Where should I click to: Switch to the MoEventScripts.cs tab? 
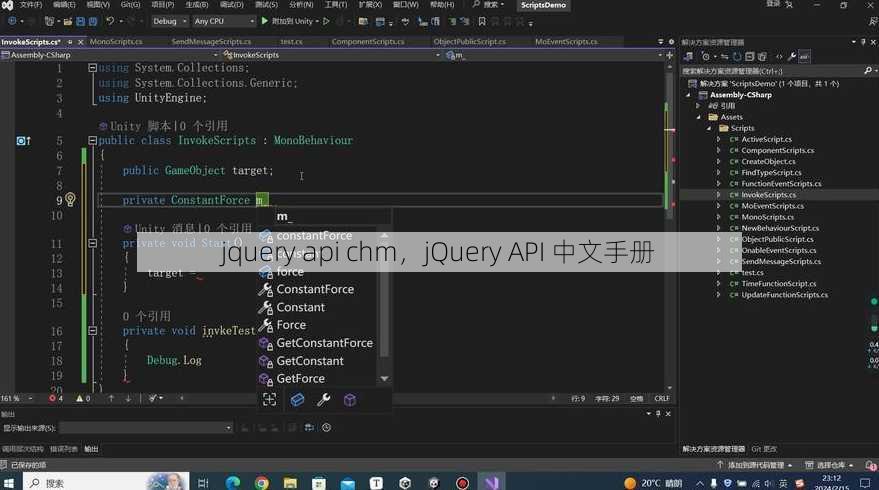tap(566, 41)
